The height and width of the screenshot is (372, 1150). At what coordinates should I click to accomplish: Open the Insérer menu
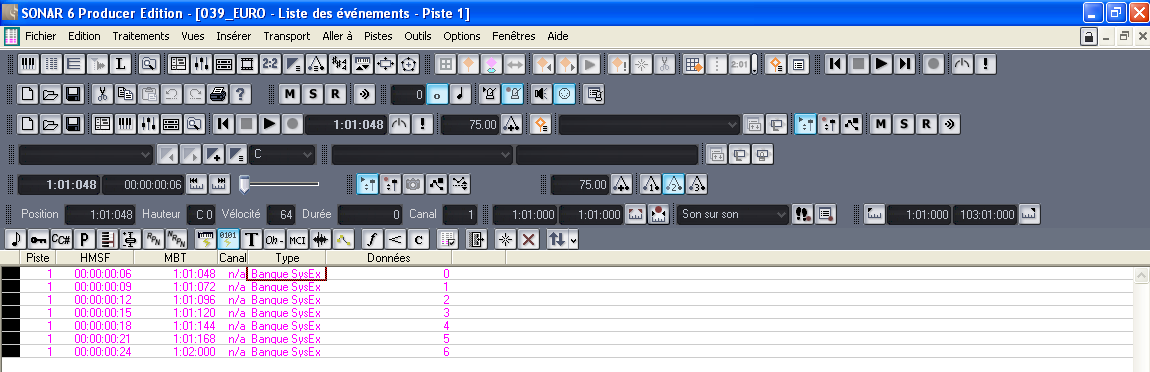pyautogui.click(x=234, y=36)
